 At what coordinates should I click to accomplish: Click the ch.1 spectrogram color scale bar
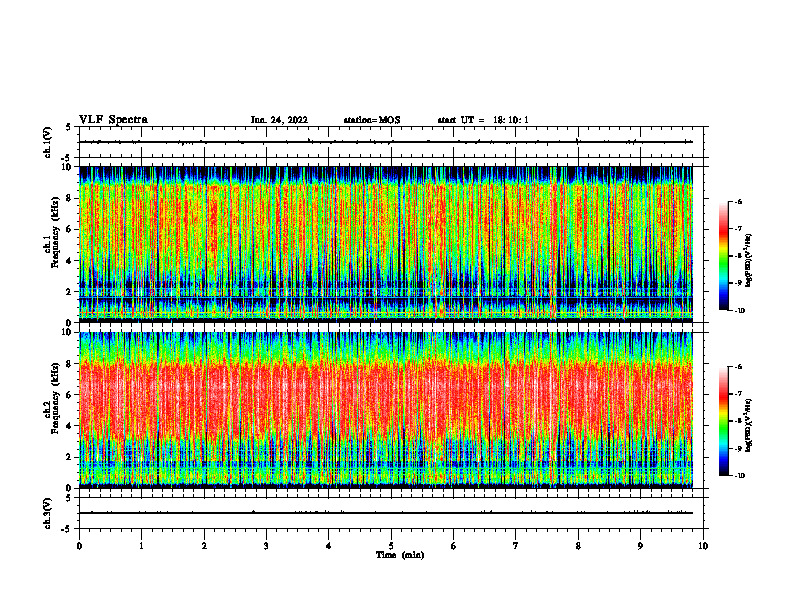point(723,256)
